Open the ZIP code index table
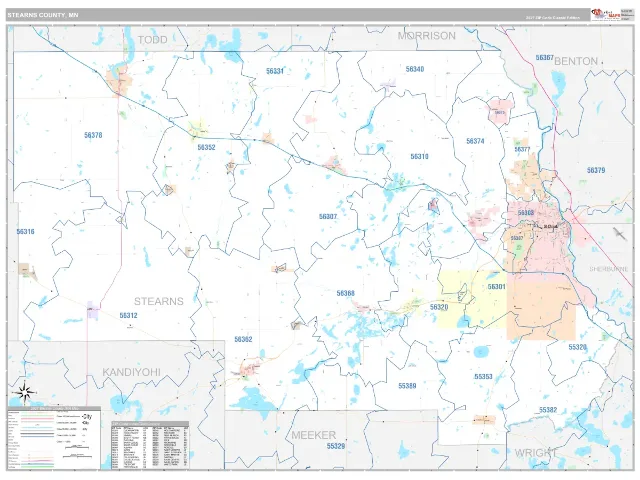Screen dimensions: 640x480 [150, 445]
